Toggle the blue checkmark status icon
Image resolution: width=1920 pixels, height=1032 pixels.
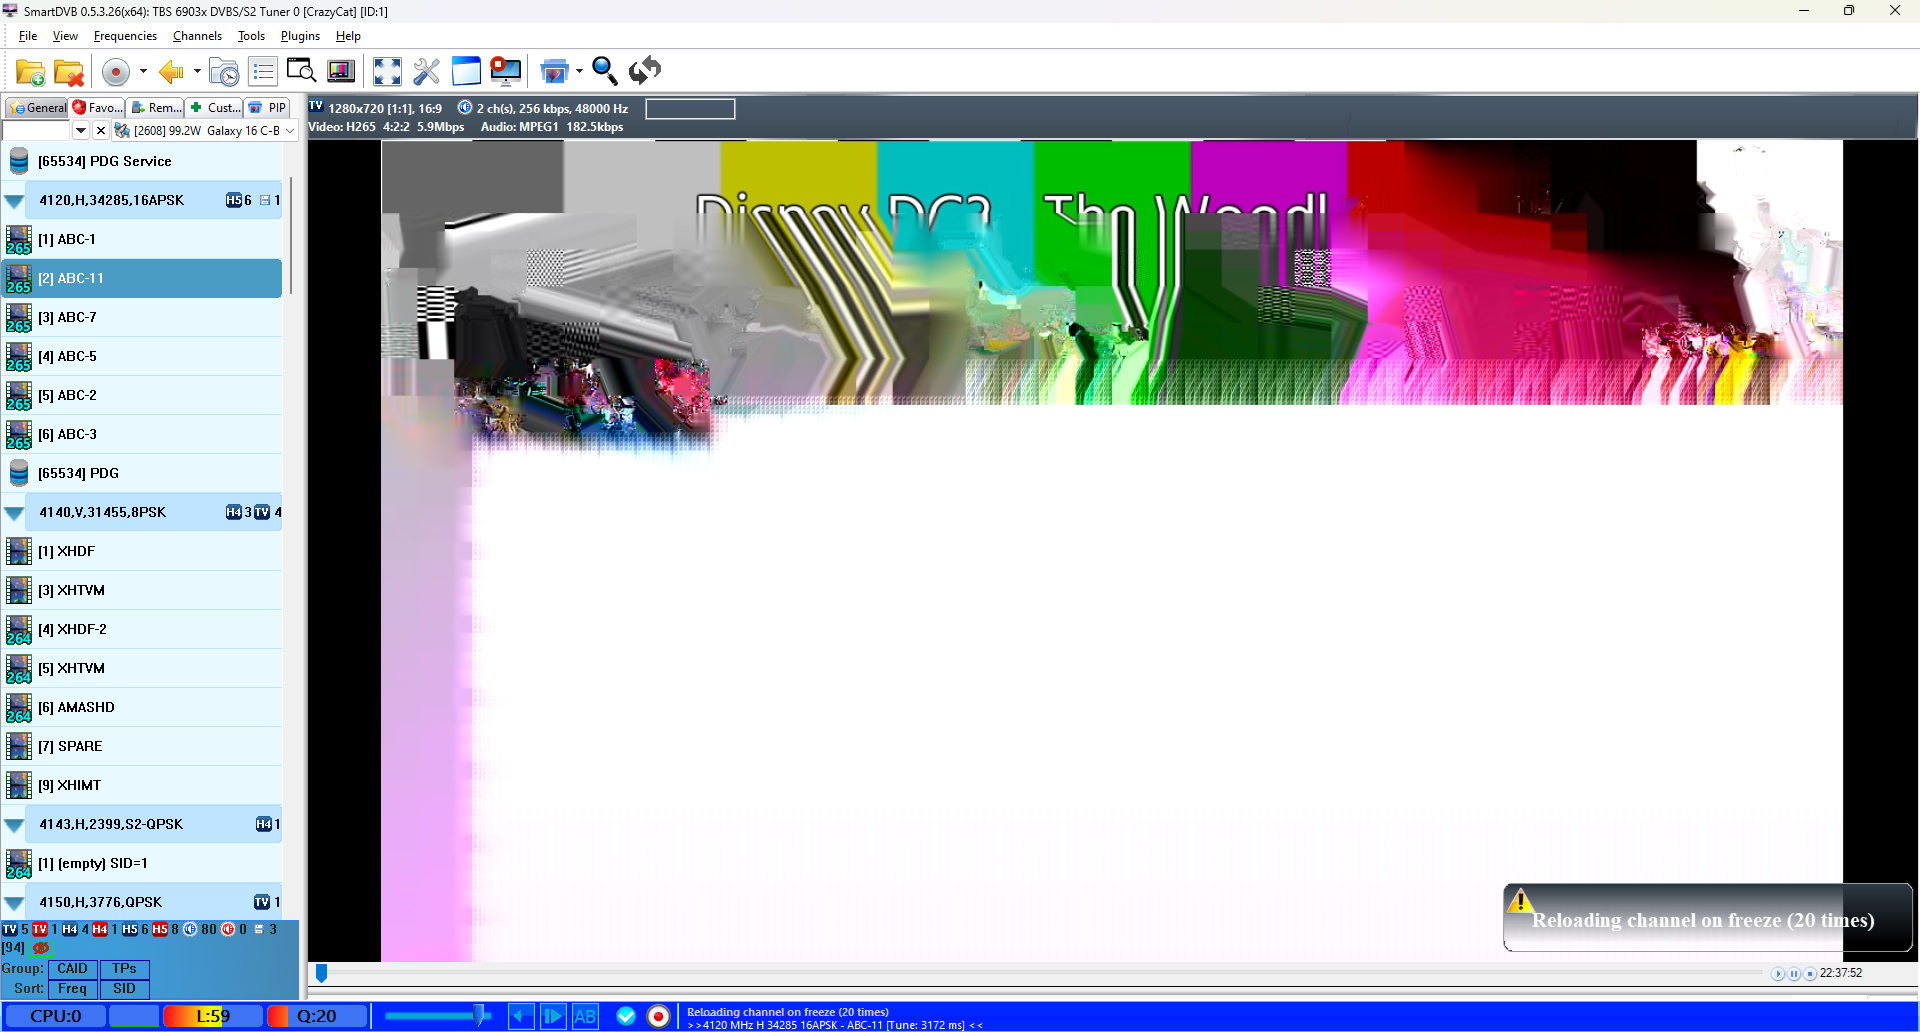[x=626, y=1017]
